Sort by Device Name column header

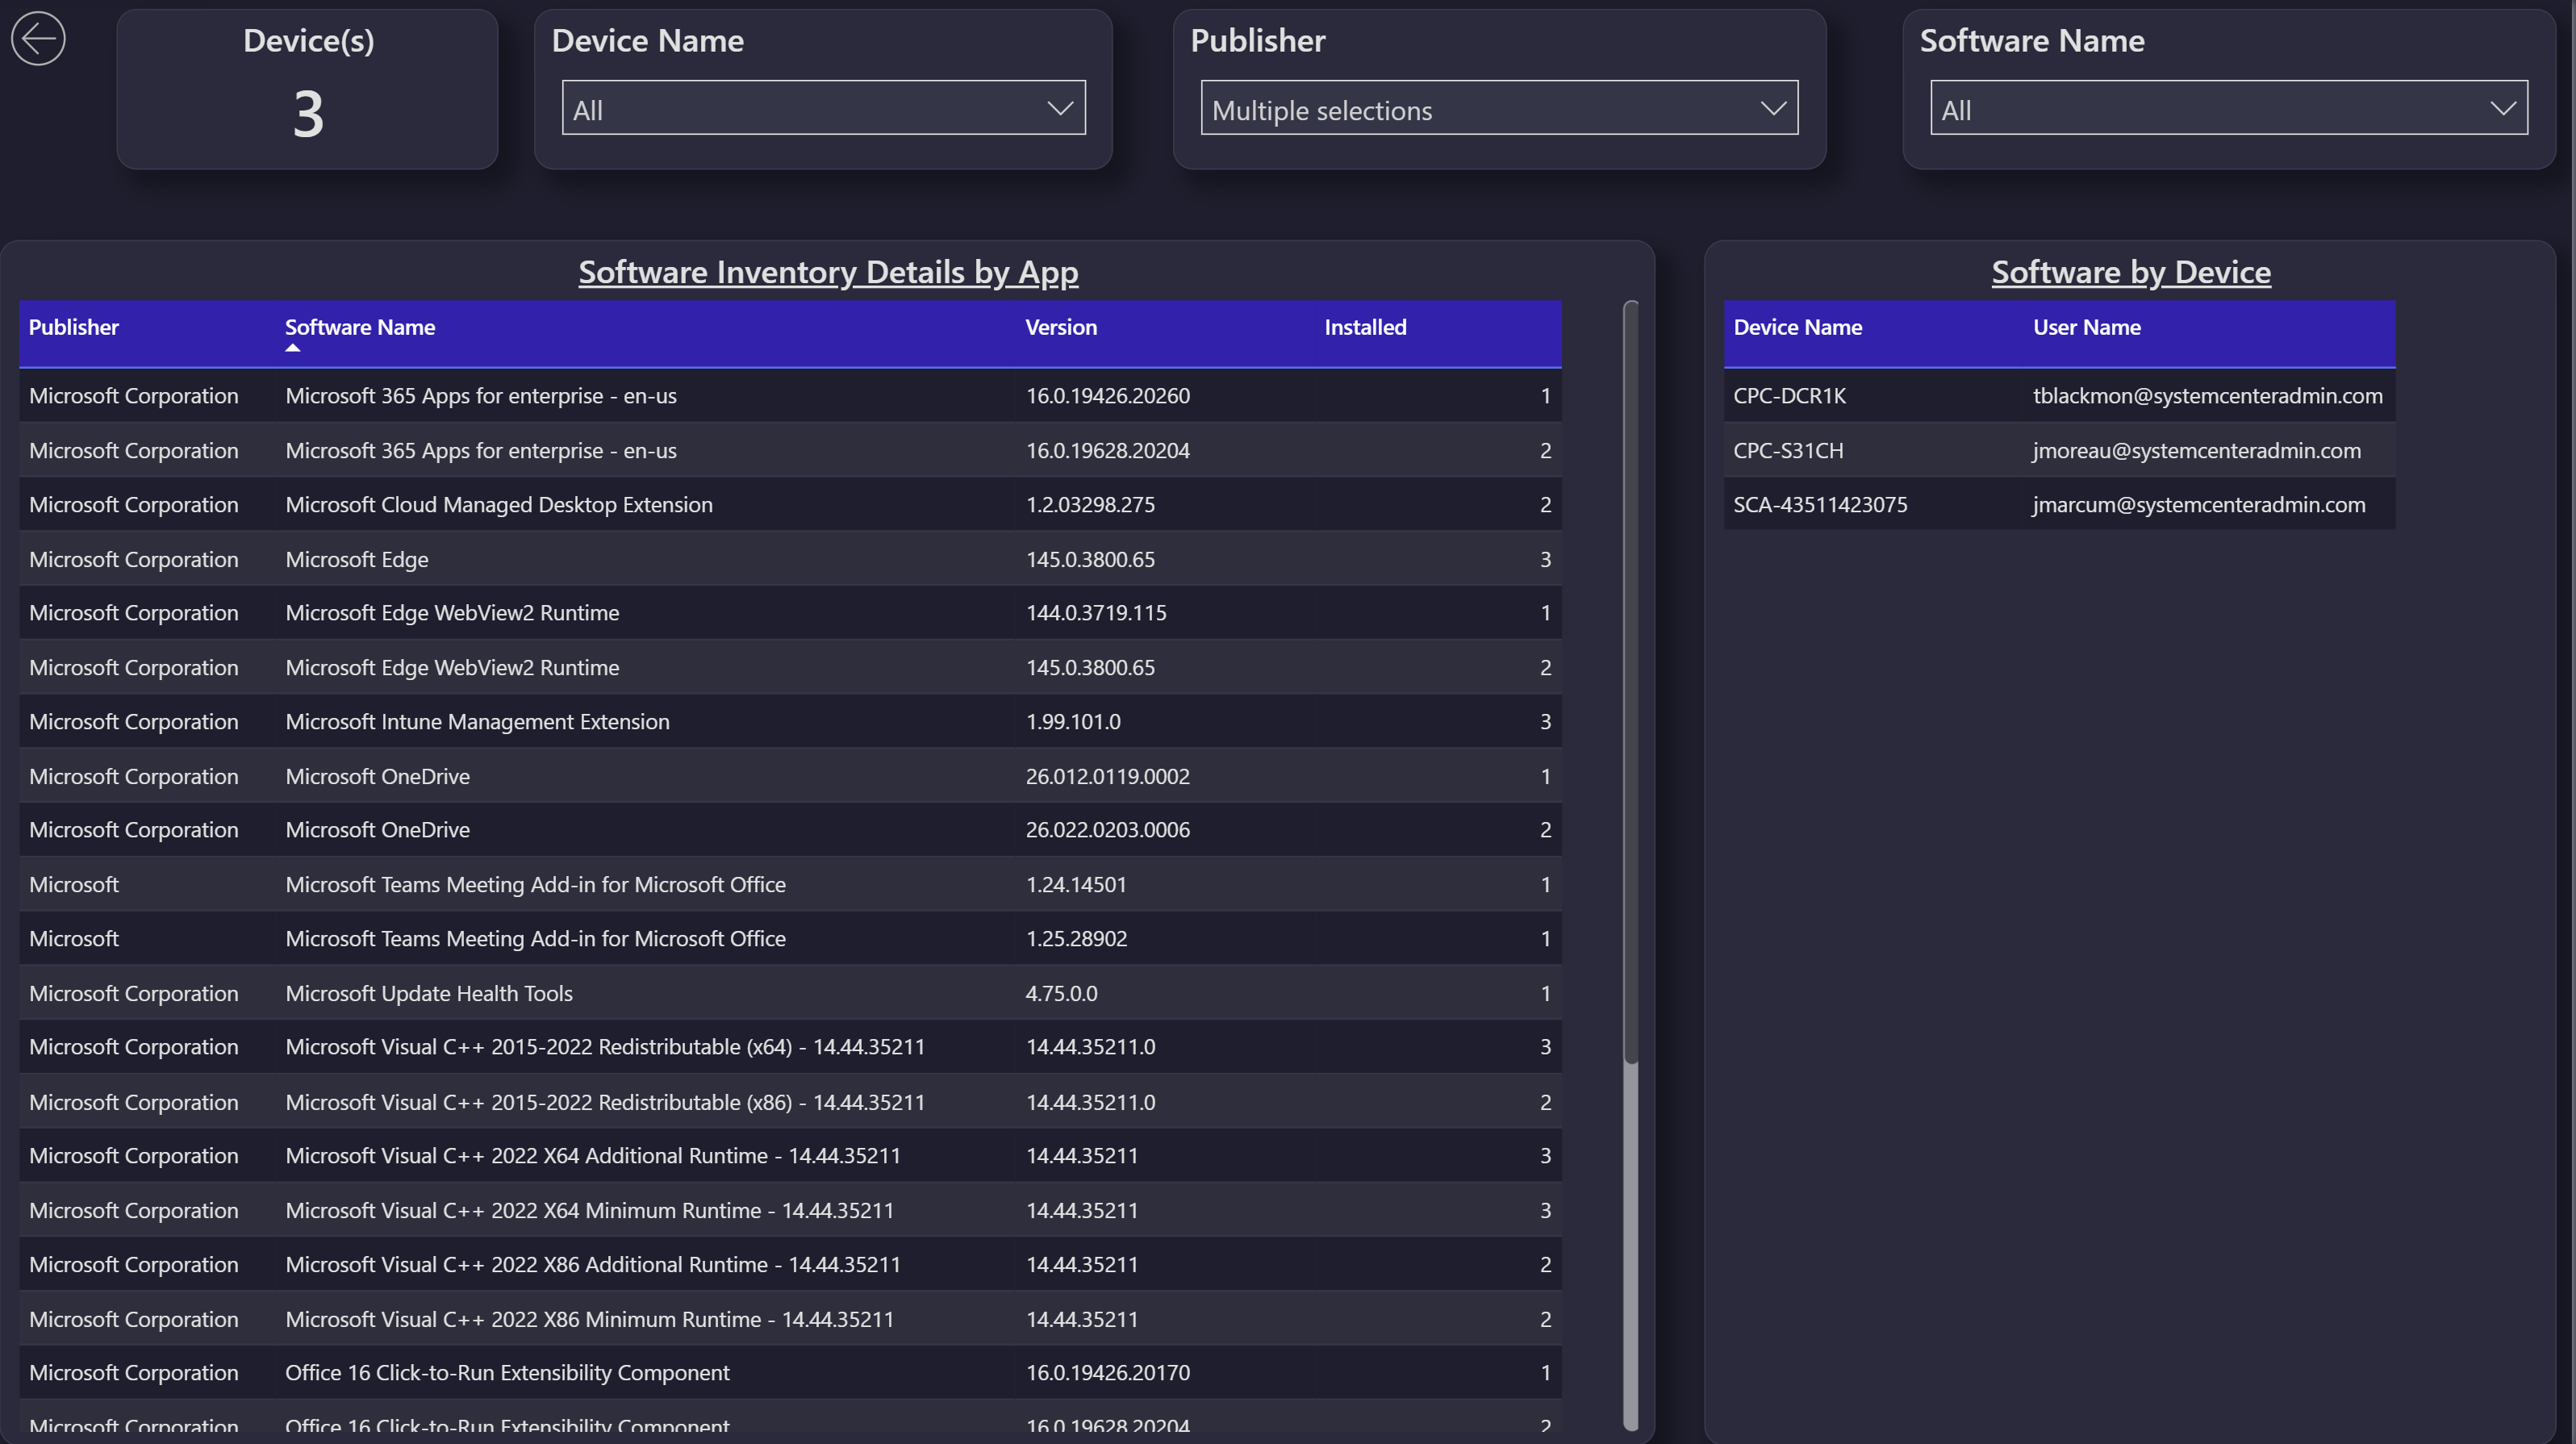click(1797, 327)
